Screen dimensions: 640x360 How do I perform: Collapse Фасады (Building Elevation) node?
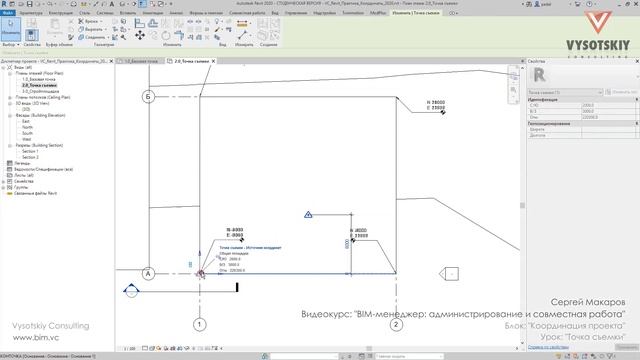click(x=10, y=116)
